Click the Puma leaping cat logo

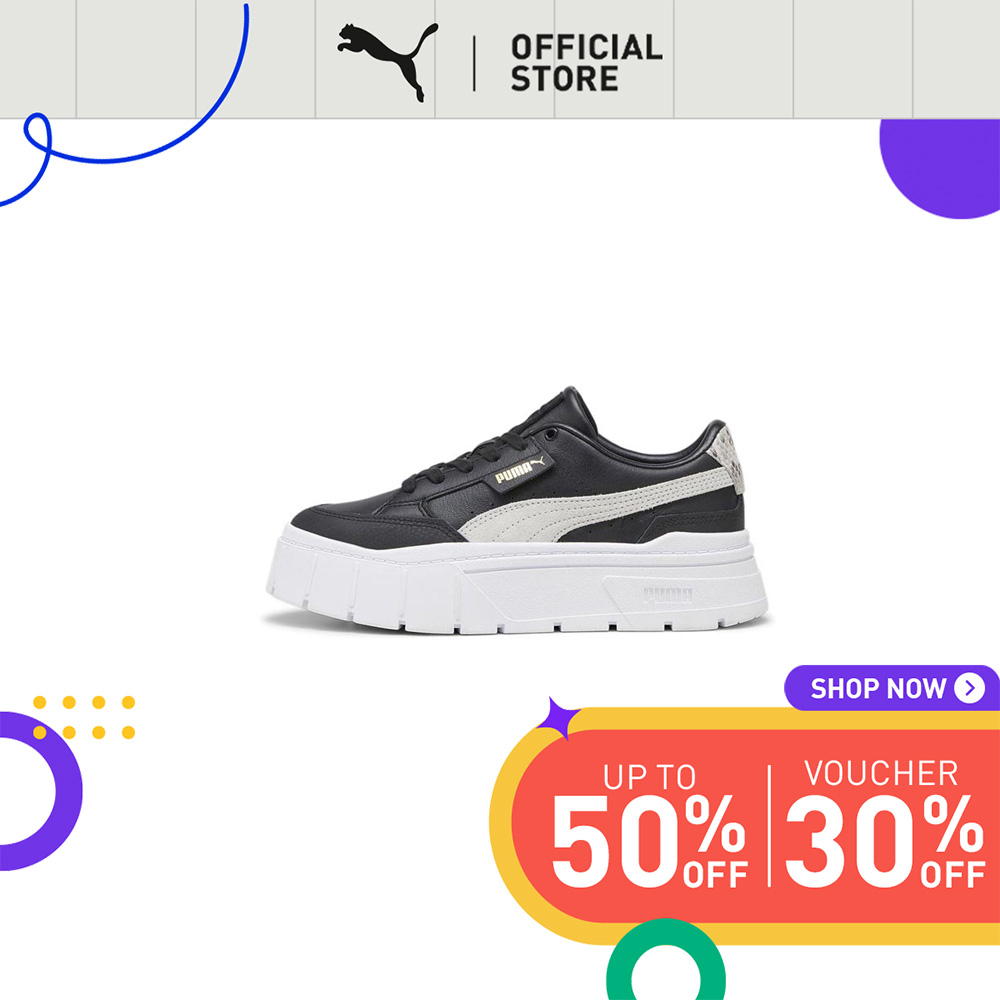(x=388, y=62)
